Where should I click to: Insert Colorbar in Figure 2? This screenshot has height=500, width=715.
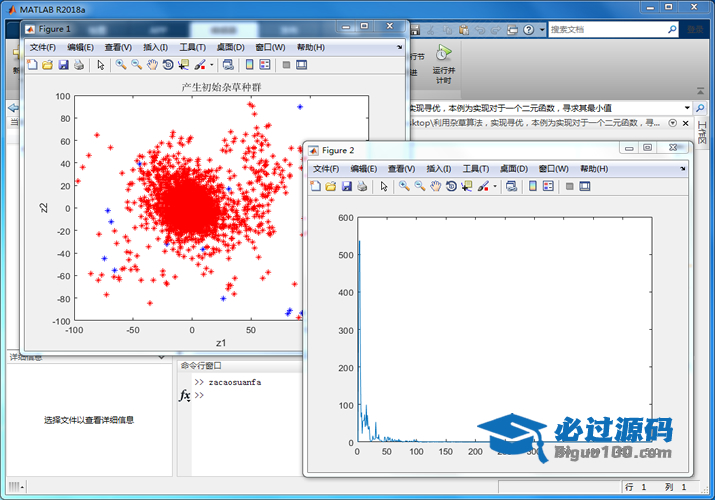(x=533, y=186)
